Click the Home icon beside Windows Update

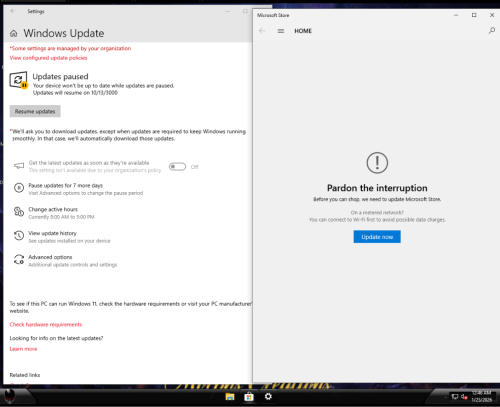pyautogui.click(x=14, y=33)
